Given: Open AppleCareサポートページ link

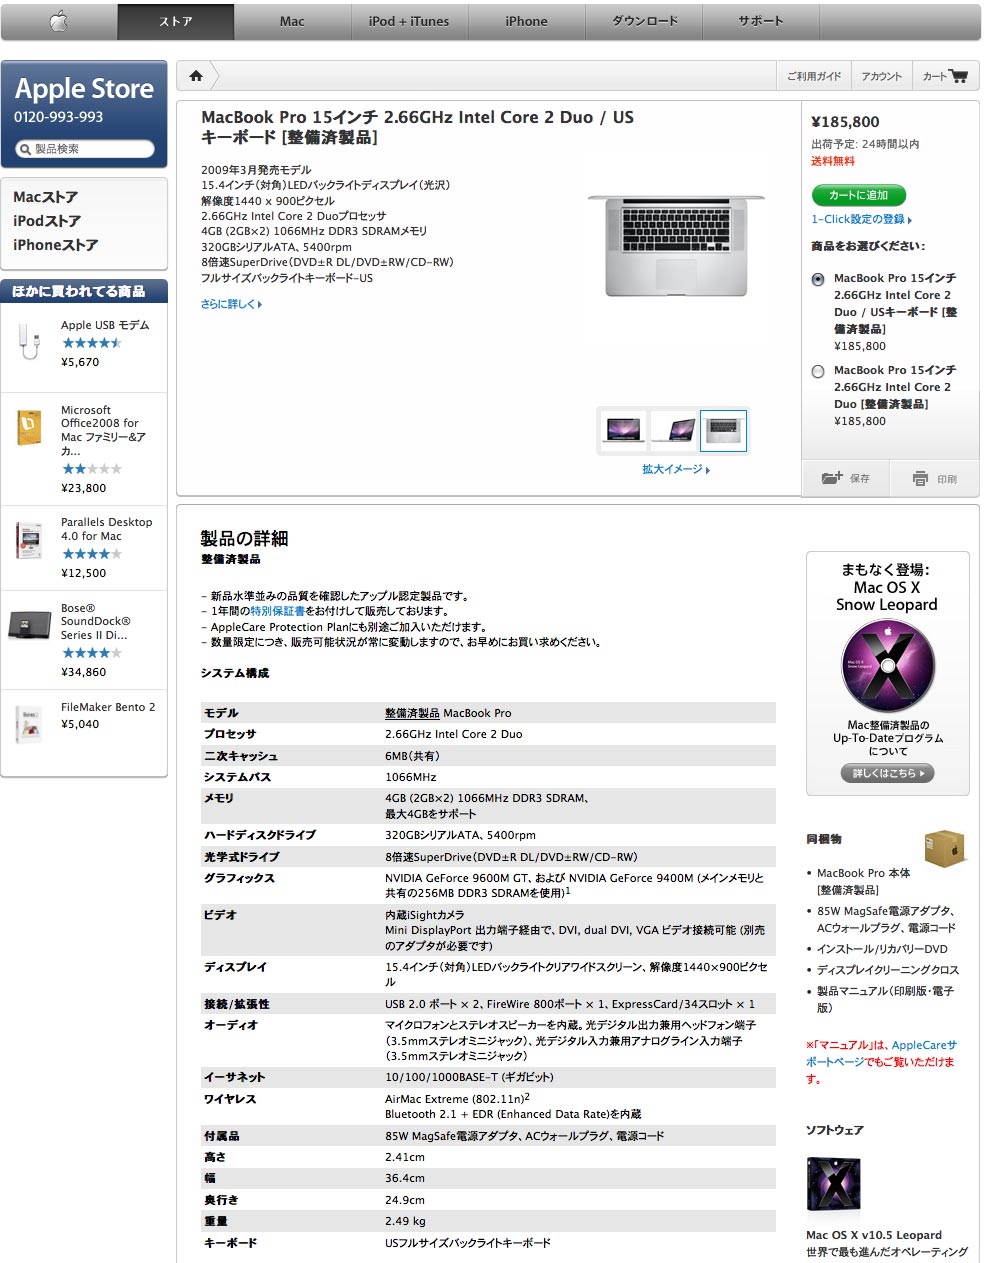Looking at the screenshot, I should click(881, 1053).
